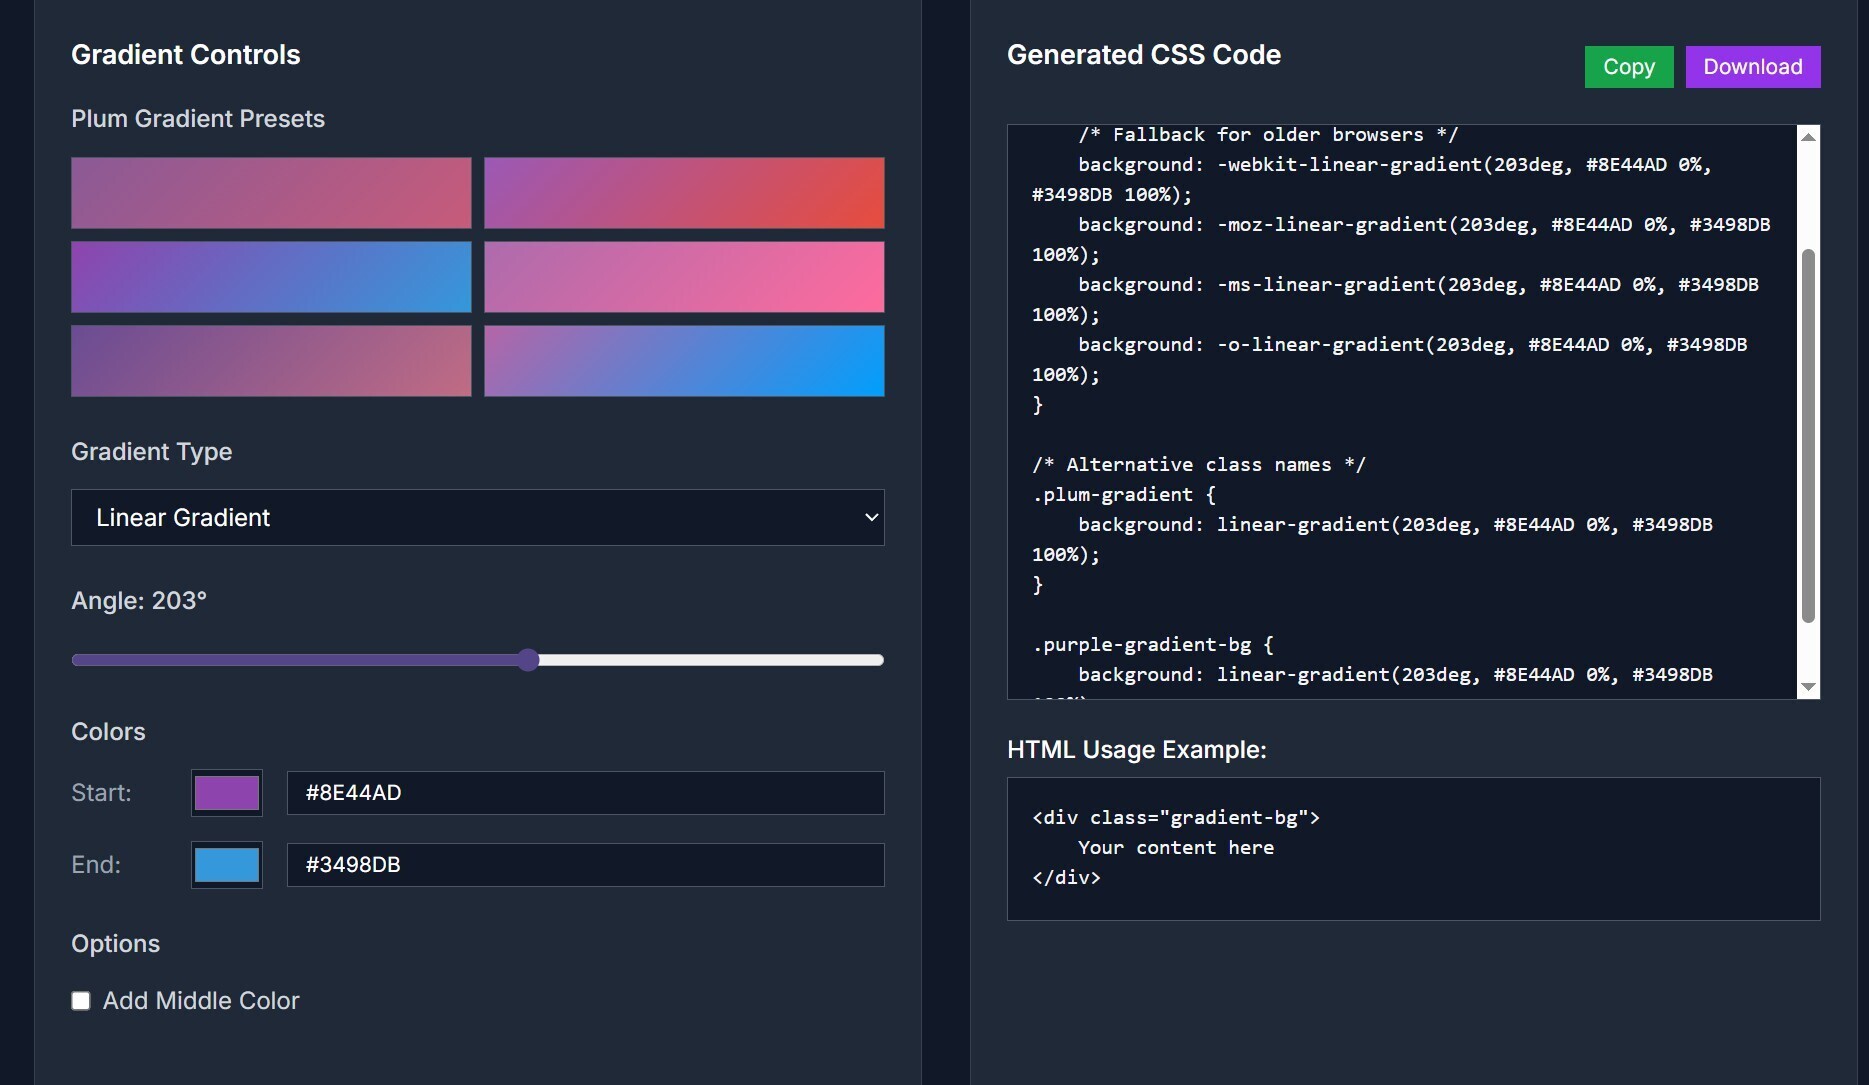Screen dimensions: 1869x1085
Task: Open the Start color picker swatch
Action: click(x=227, y=793)
